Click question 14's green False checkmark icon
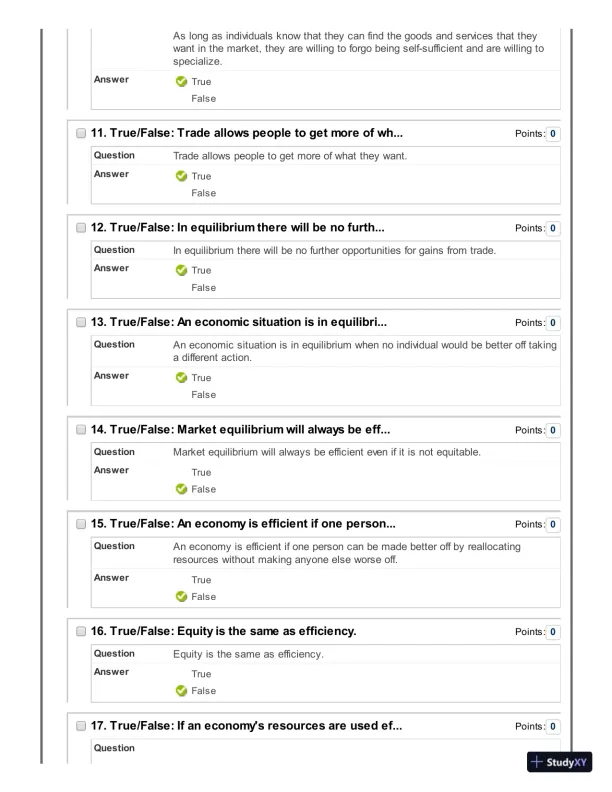Screen dimensions: 612x792 click(181, 490)
